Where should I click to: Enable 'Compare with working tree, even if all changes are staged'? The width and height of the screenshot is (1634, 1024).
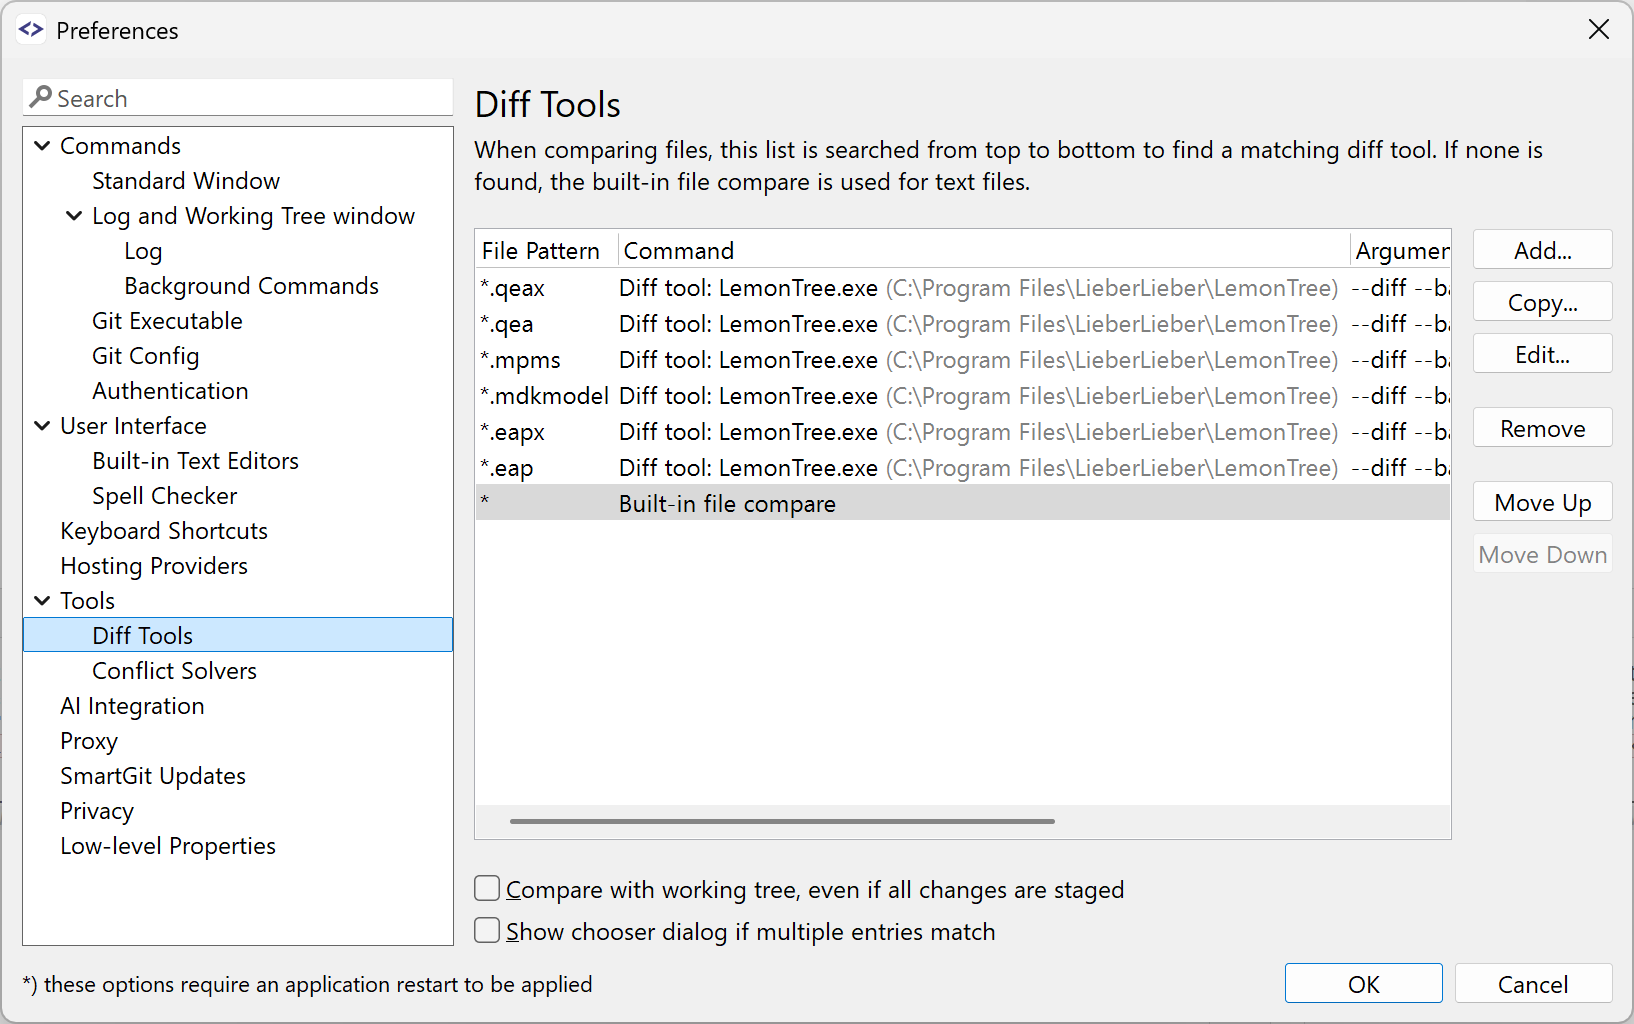[x=487, y=888]
